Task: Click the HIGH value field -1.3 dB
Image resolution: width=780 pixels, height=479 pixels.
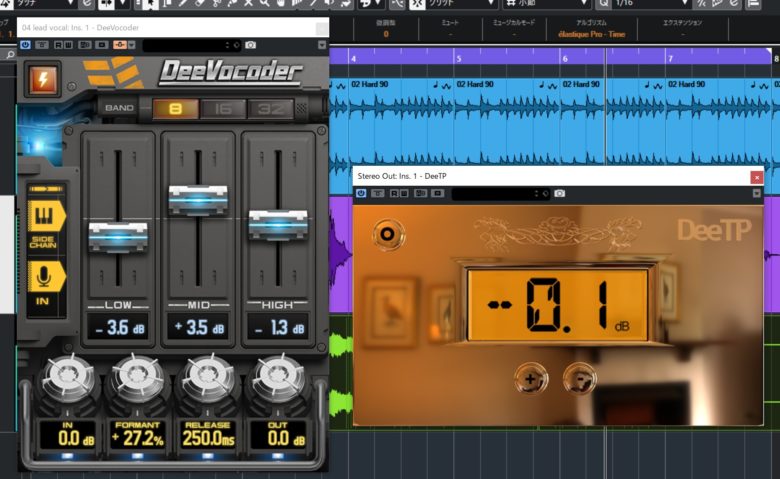Action: pos(278,327)
